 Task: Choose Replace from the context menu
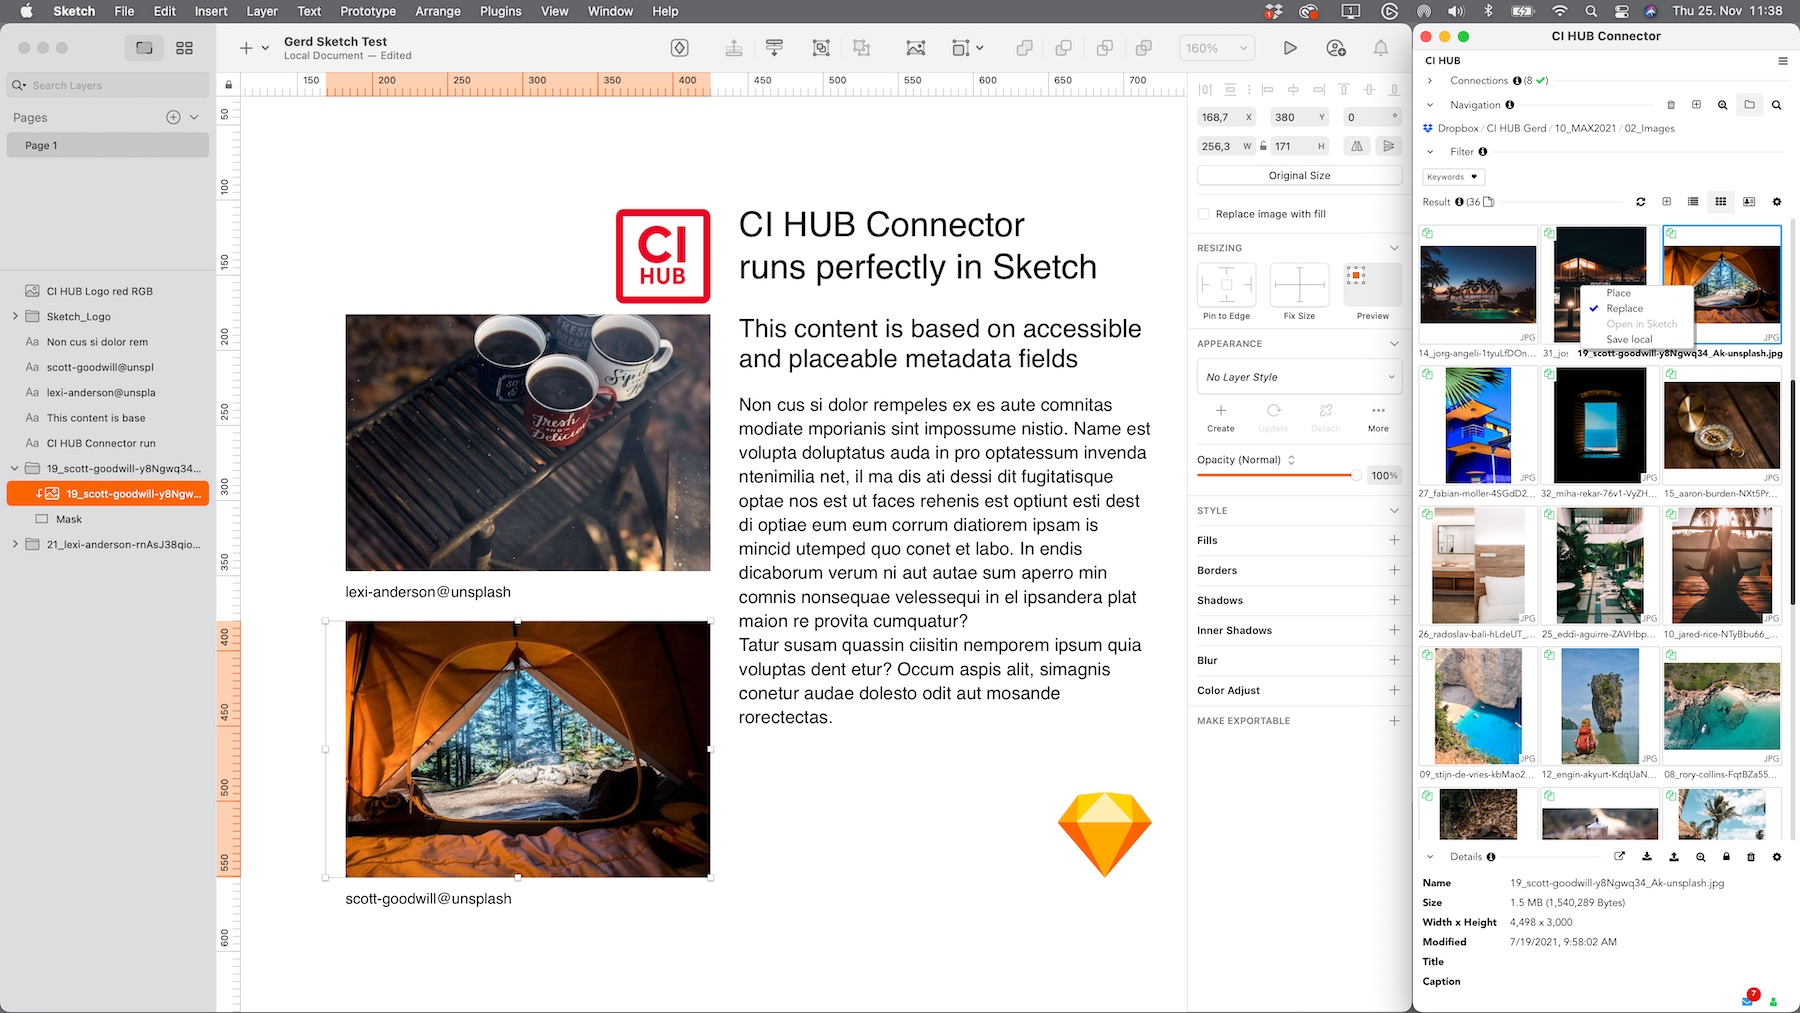pyautogui.click(x=1624, y=308)
